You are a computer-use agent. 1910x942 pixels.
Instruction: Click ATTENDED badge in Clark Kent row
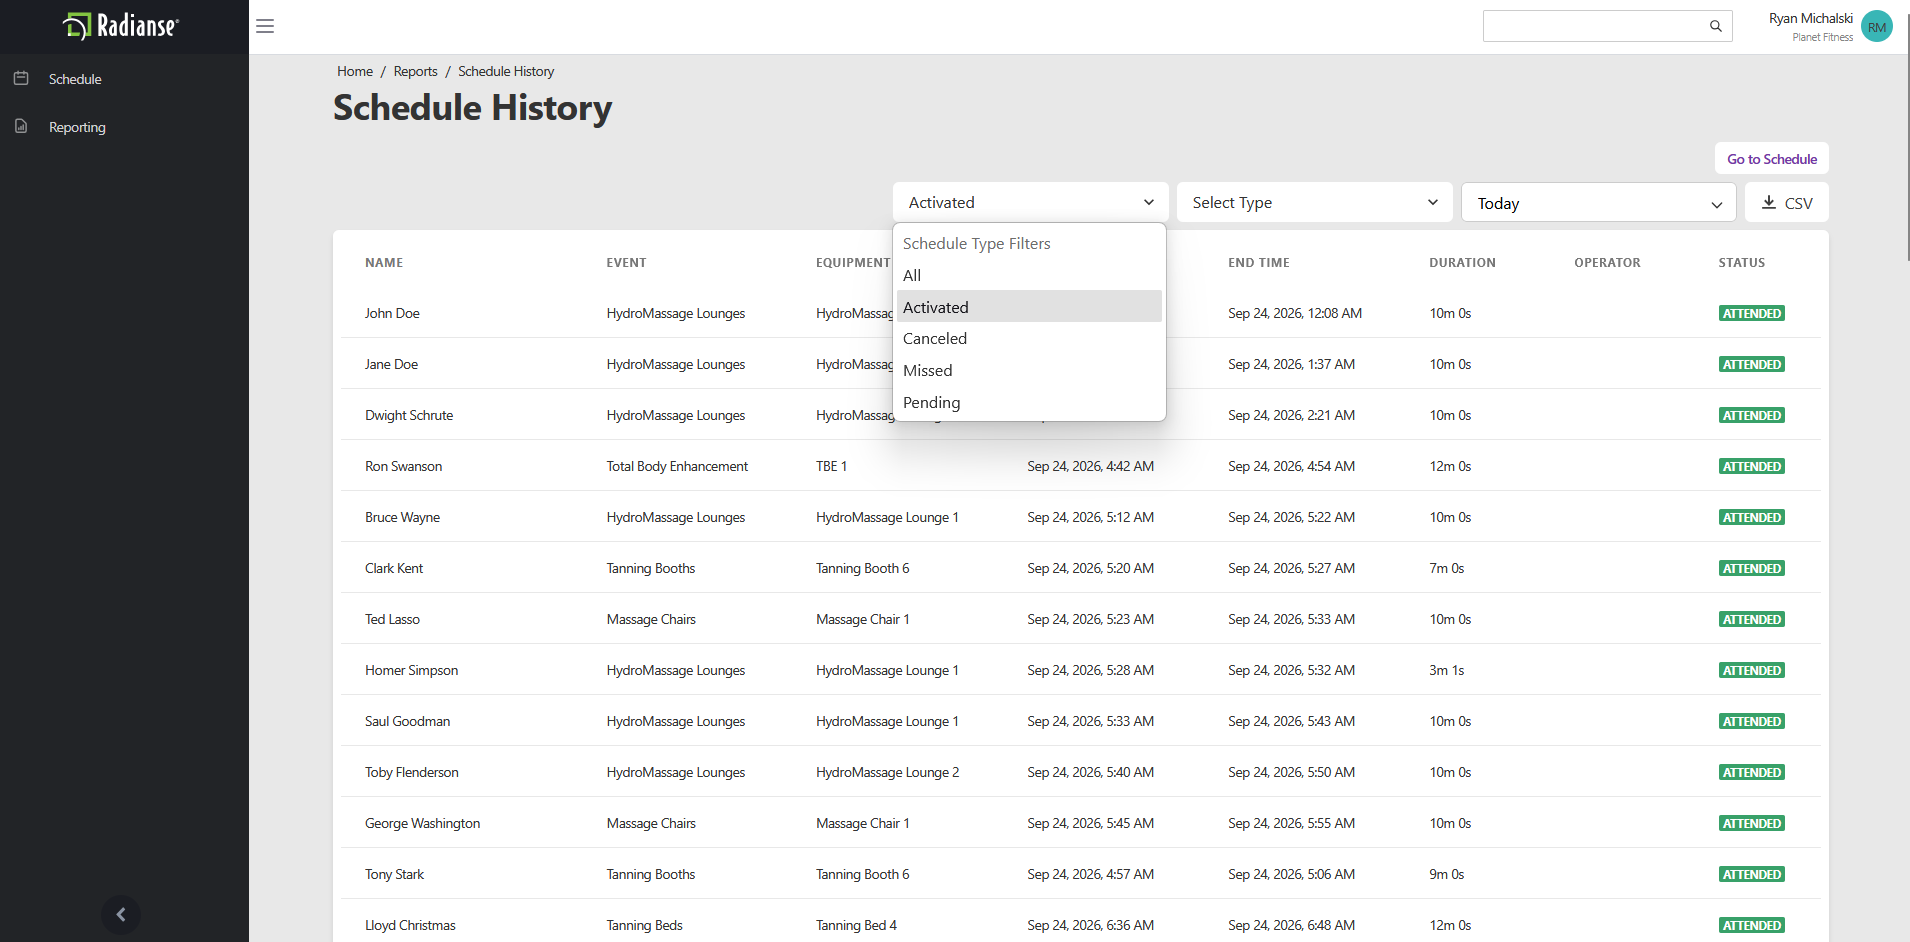[x=1752, y=568]
